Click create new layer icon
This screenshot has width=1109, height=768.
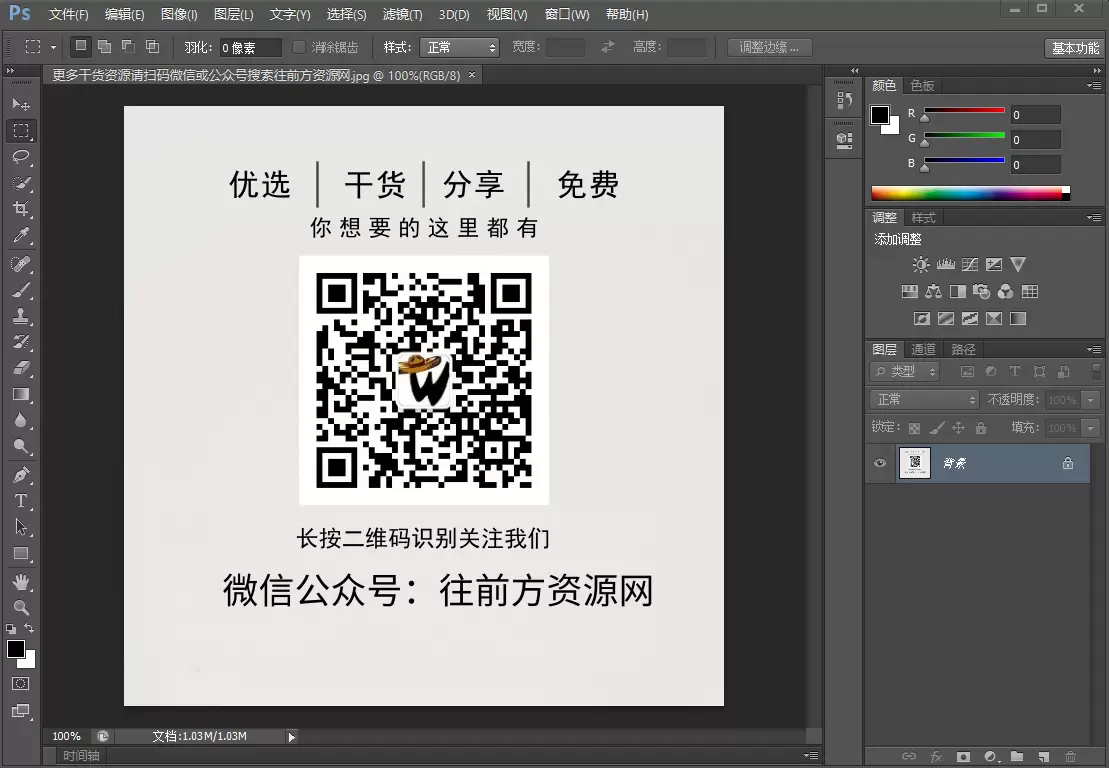[1044, 757]
